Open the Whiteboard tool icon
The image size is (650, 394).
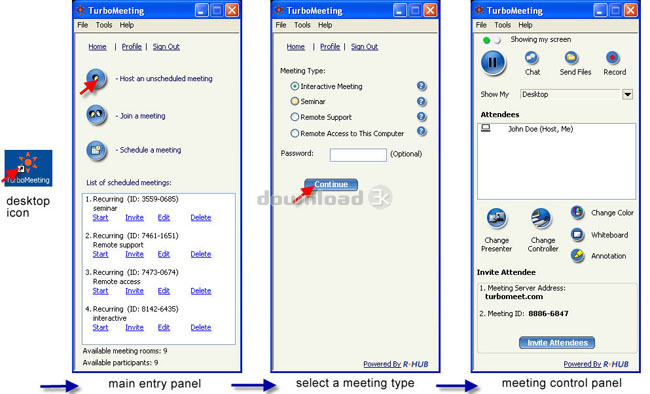(577, 235)
